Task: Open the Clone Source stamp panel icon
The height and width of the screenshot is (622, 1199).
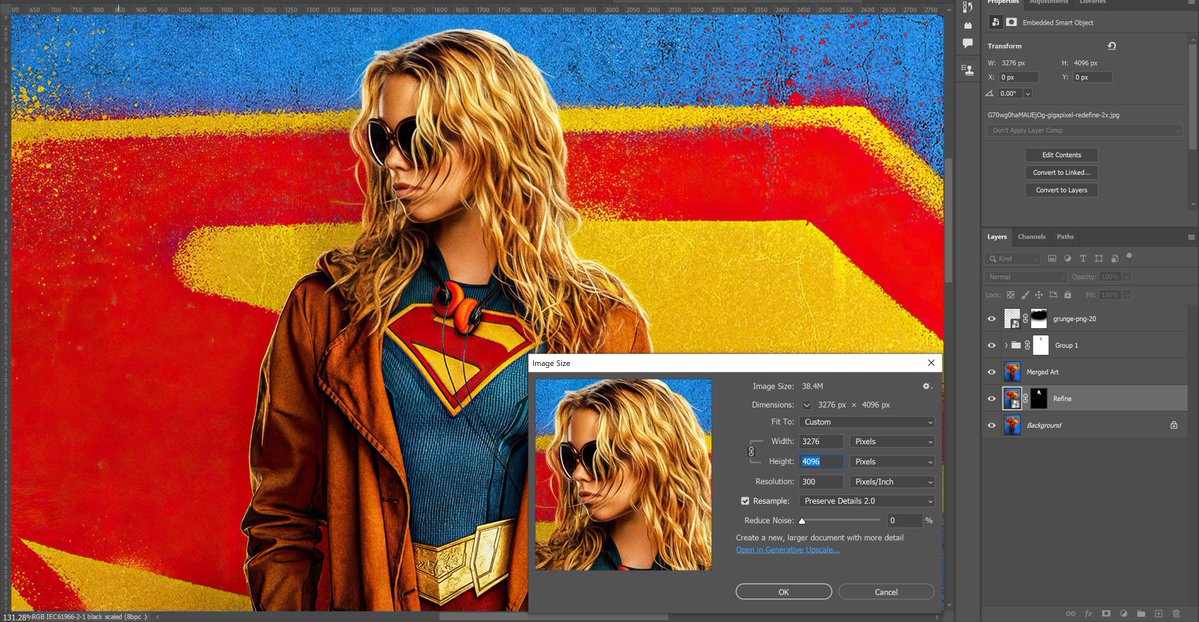Action: (x=967, y=70)
